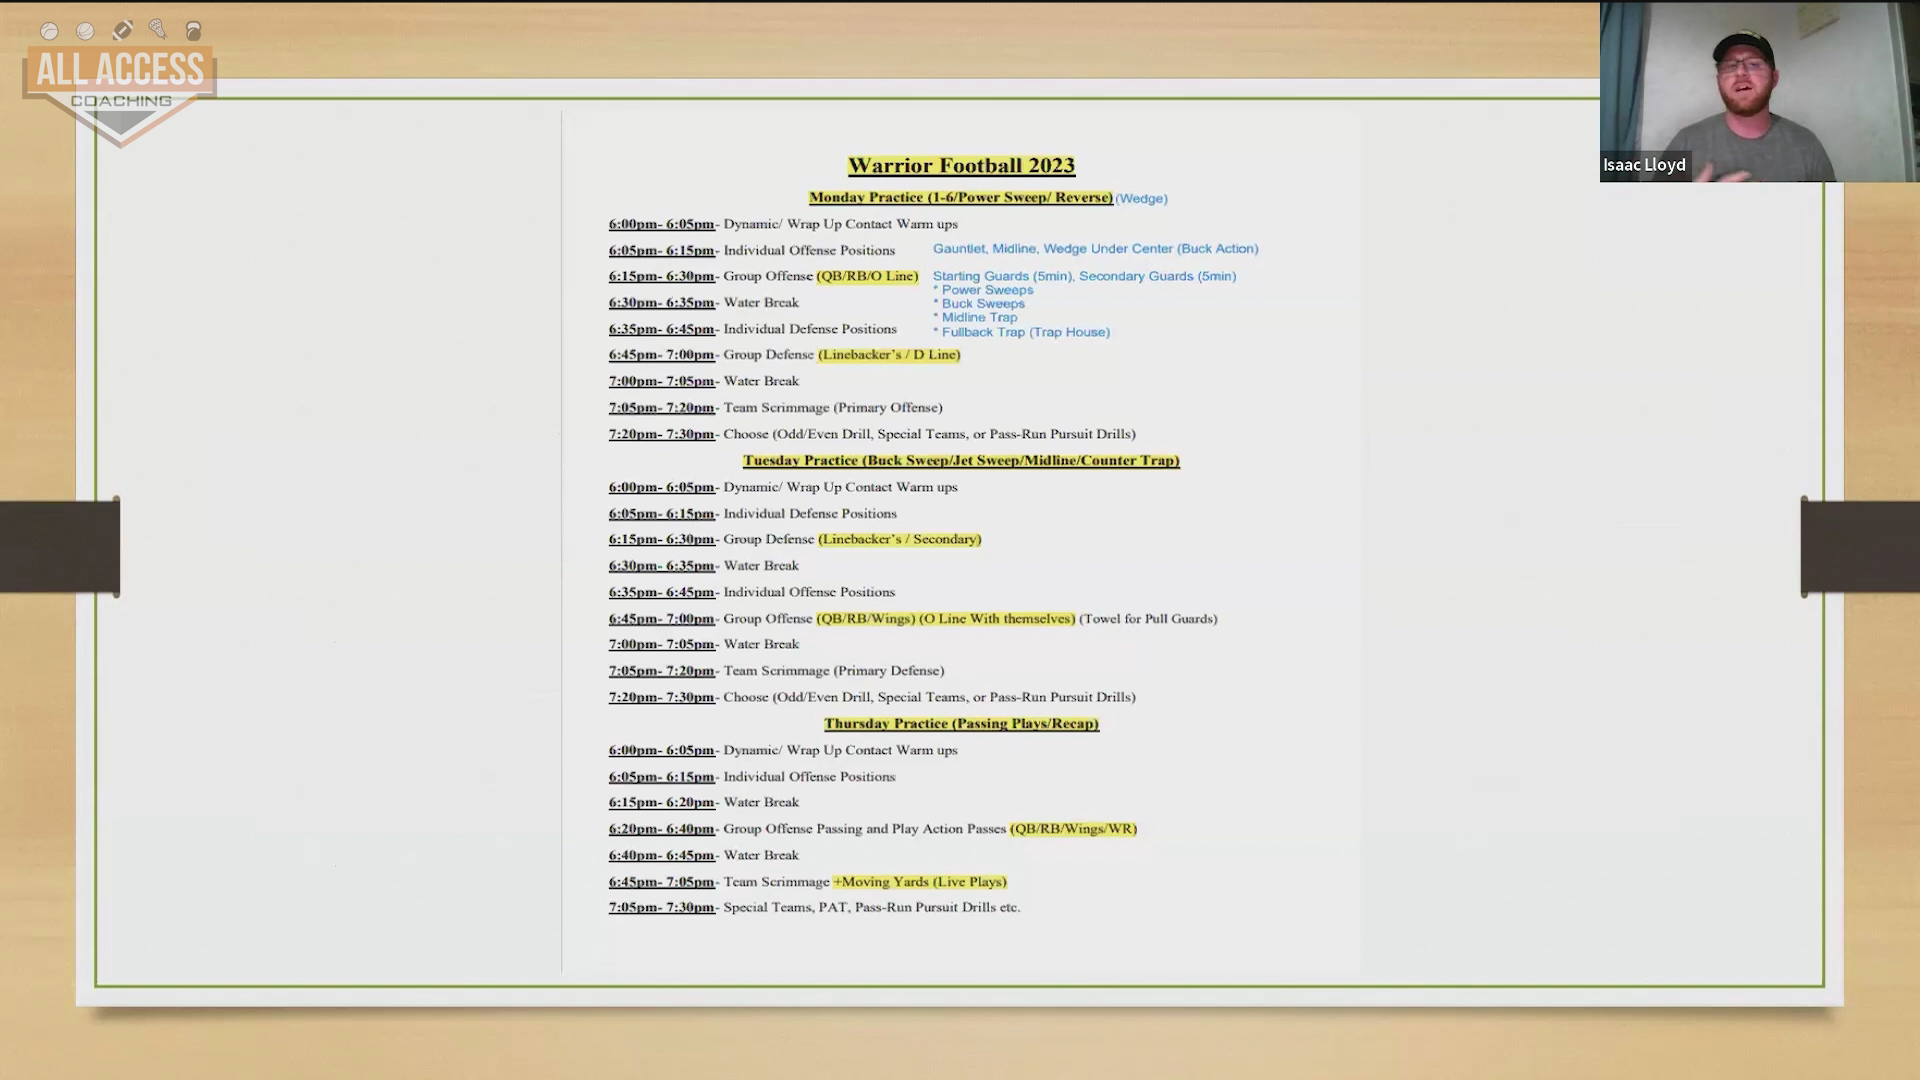This screenshot has width=1920, height=1080.
Task: Click Monday's 6:05pm- 6:15pm time entry
Action: point(661,251)
